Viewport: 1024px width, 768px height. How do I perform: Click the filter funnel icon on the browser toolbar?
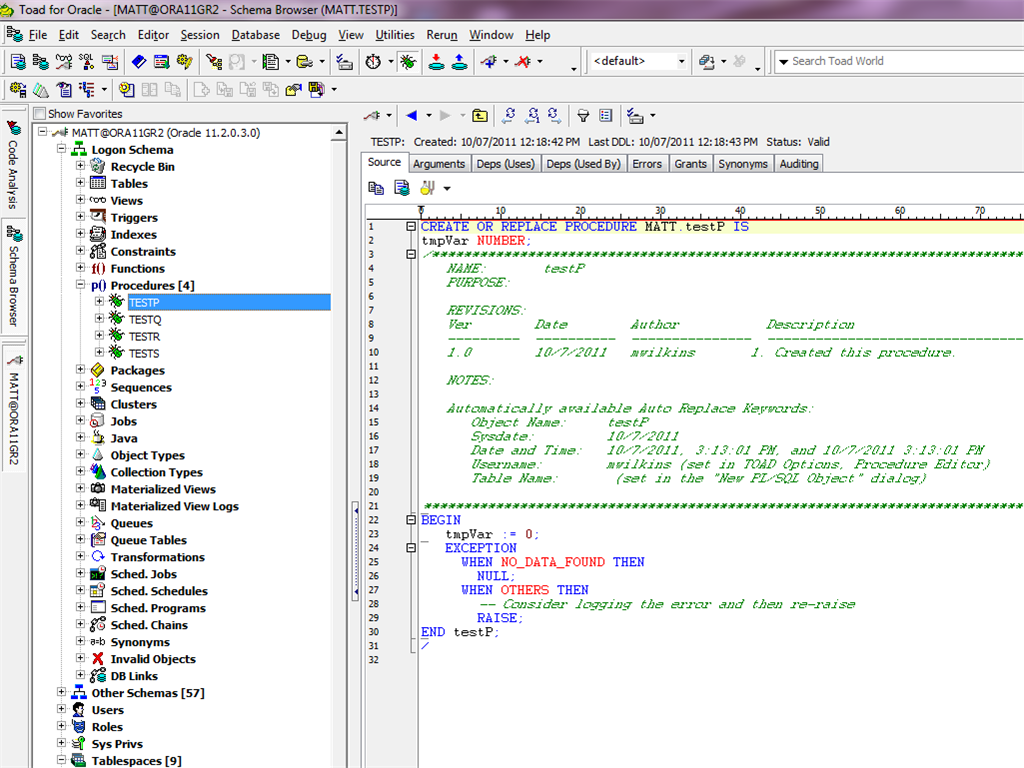coord(583,115)
